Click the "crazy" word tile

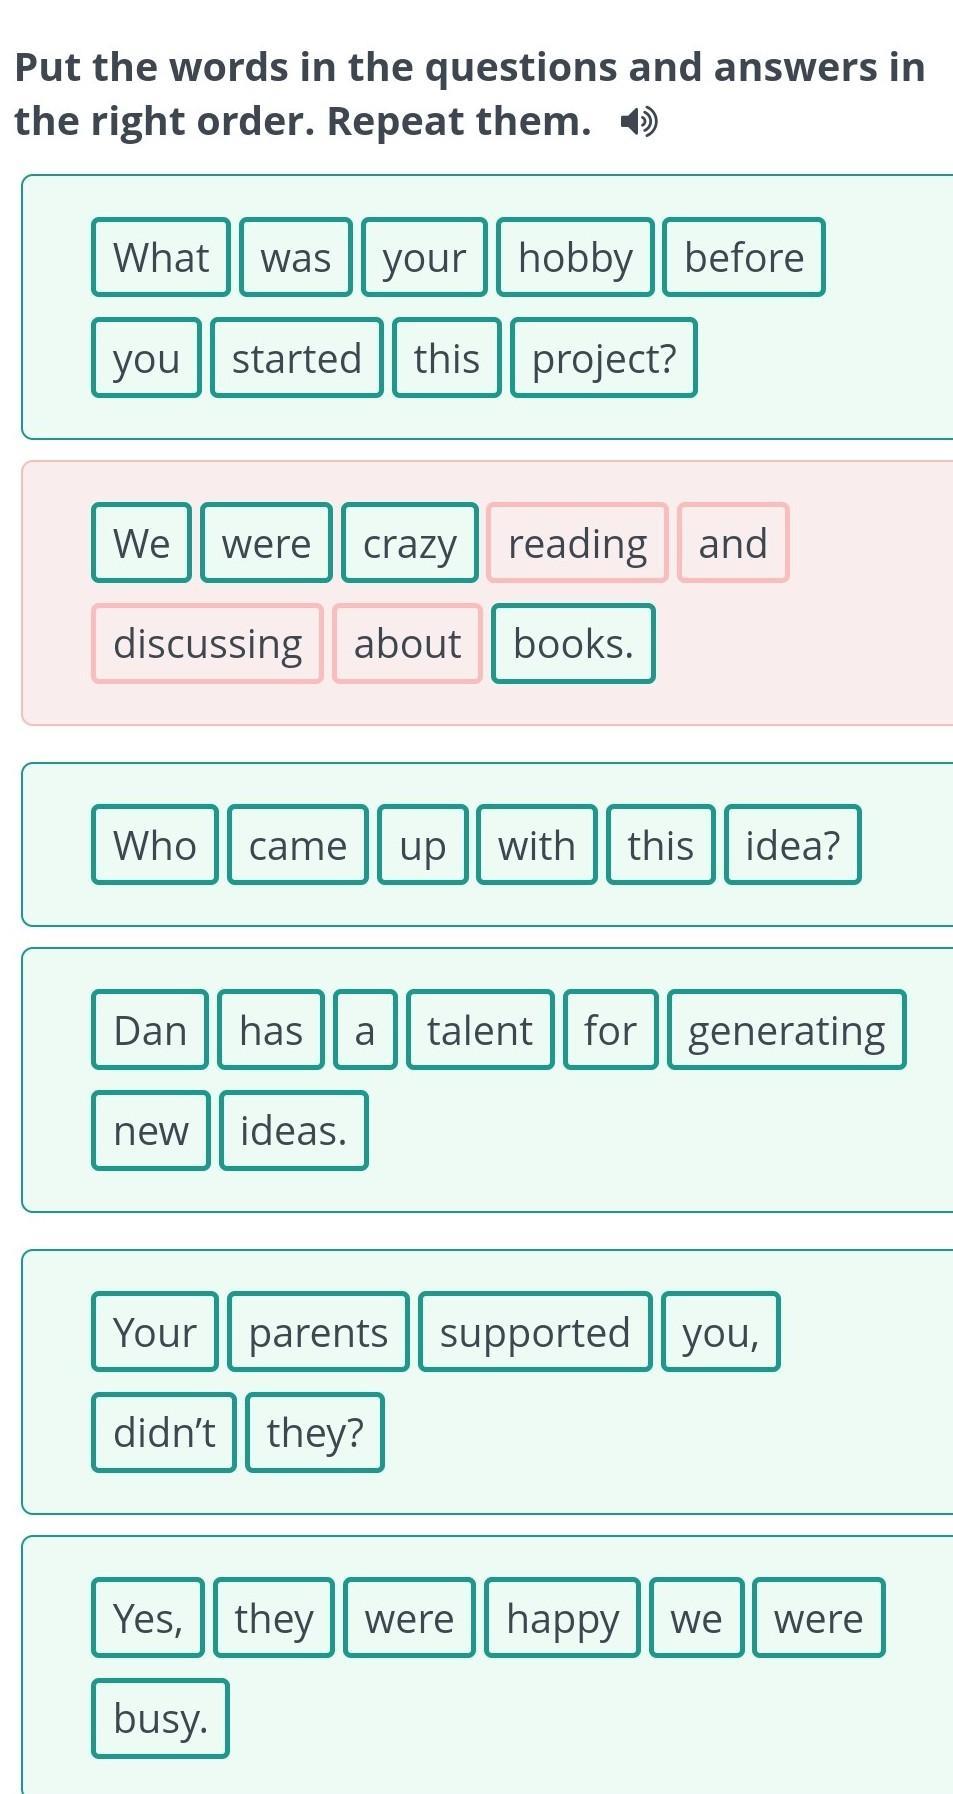click(409, 544)
